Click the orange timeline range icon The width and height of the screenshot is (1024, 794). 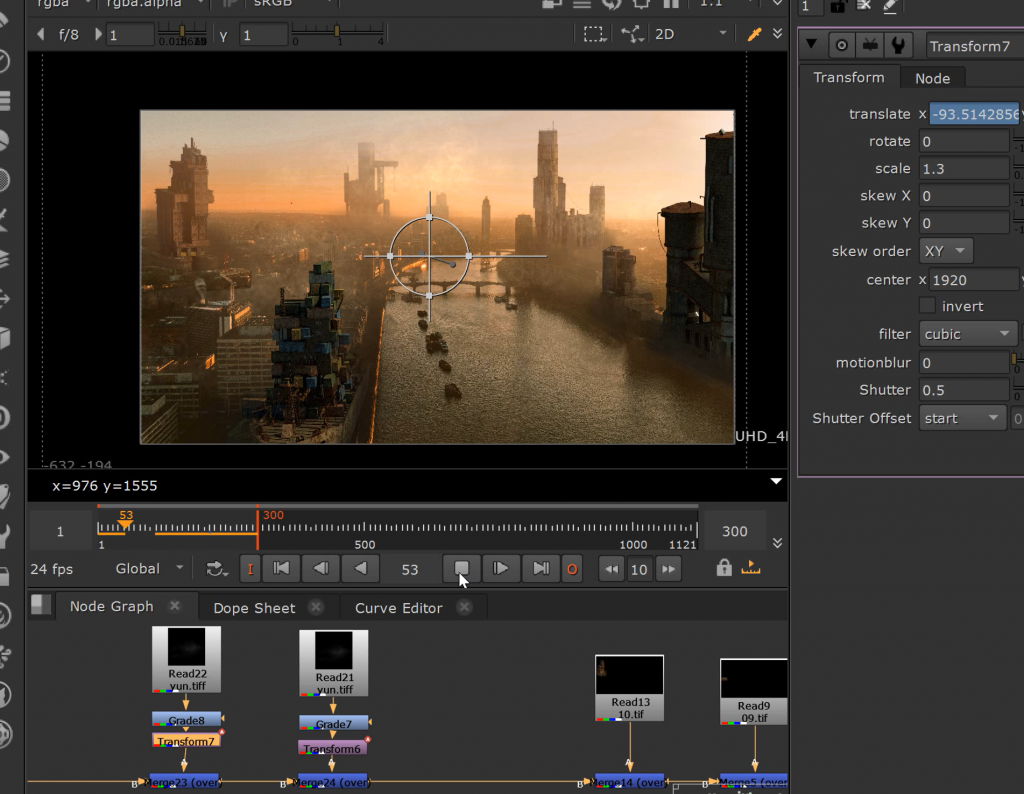751,567
